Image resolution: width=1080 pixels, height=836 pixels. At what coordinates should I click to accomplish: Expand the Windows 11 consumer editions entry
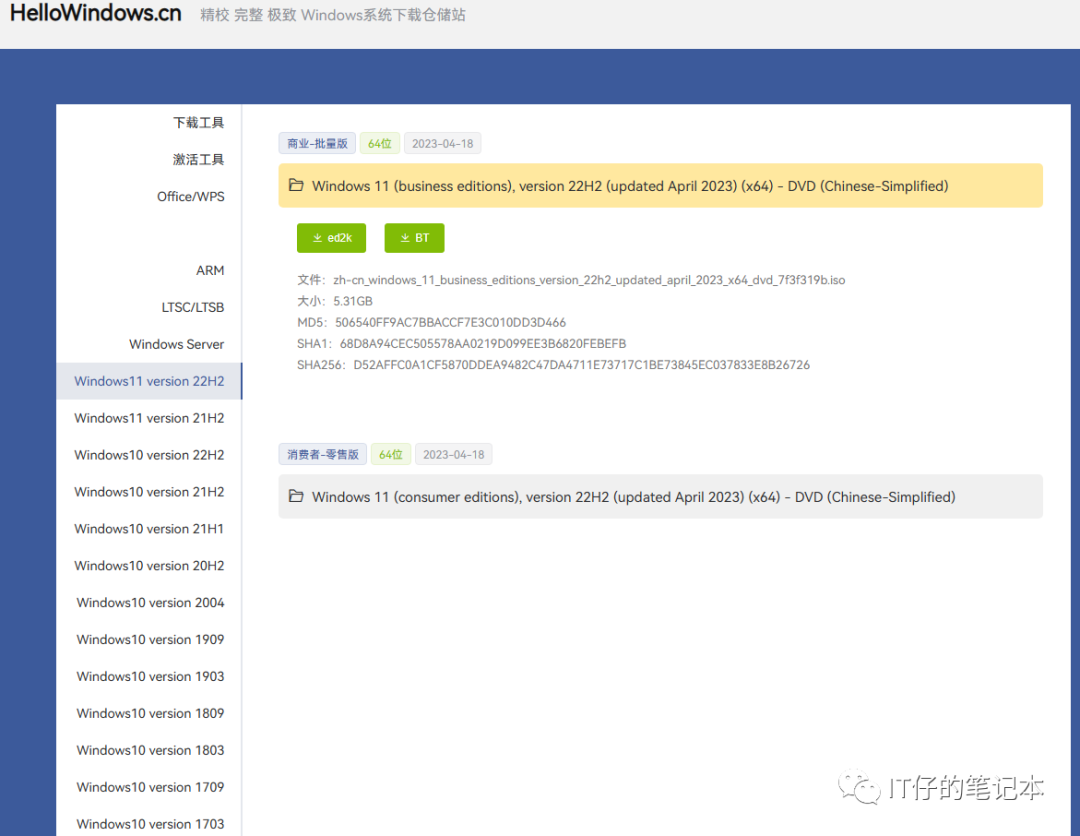coord(661,497)
